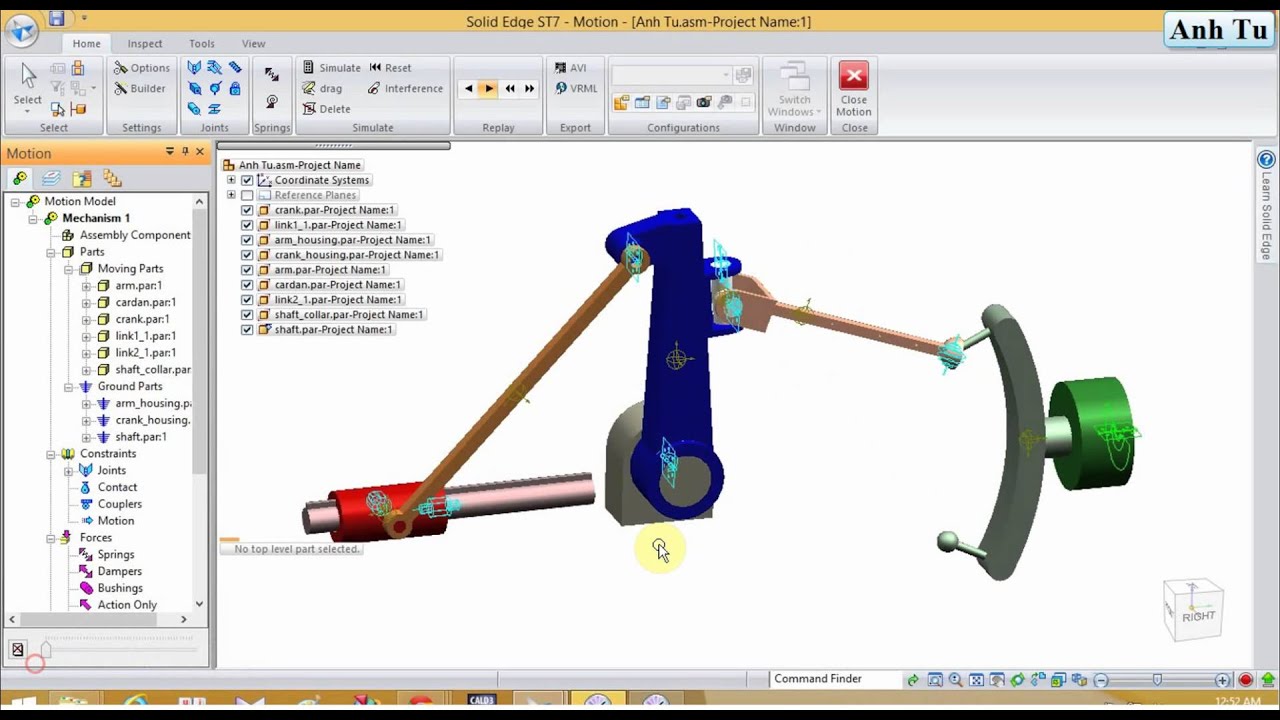Choose the drag tool in the Simulate group

[x=322, y=88]
